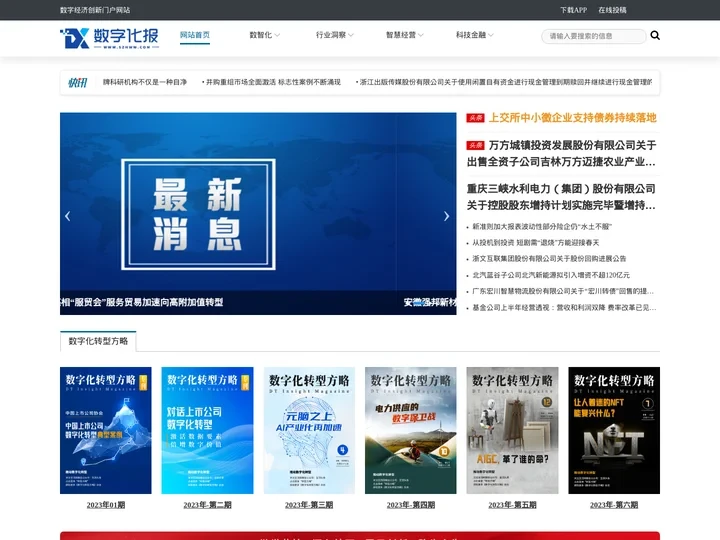Click the 2023年-第五期 link
The width and height of the screenshot is (720, 540).
(x=512, y=505)
